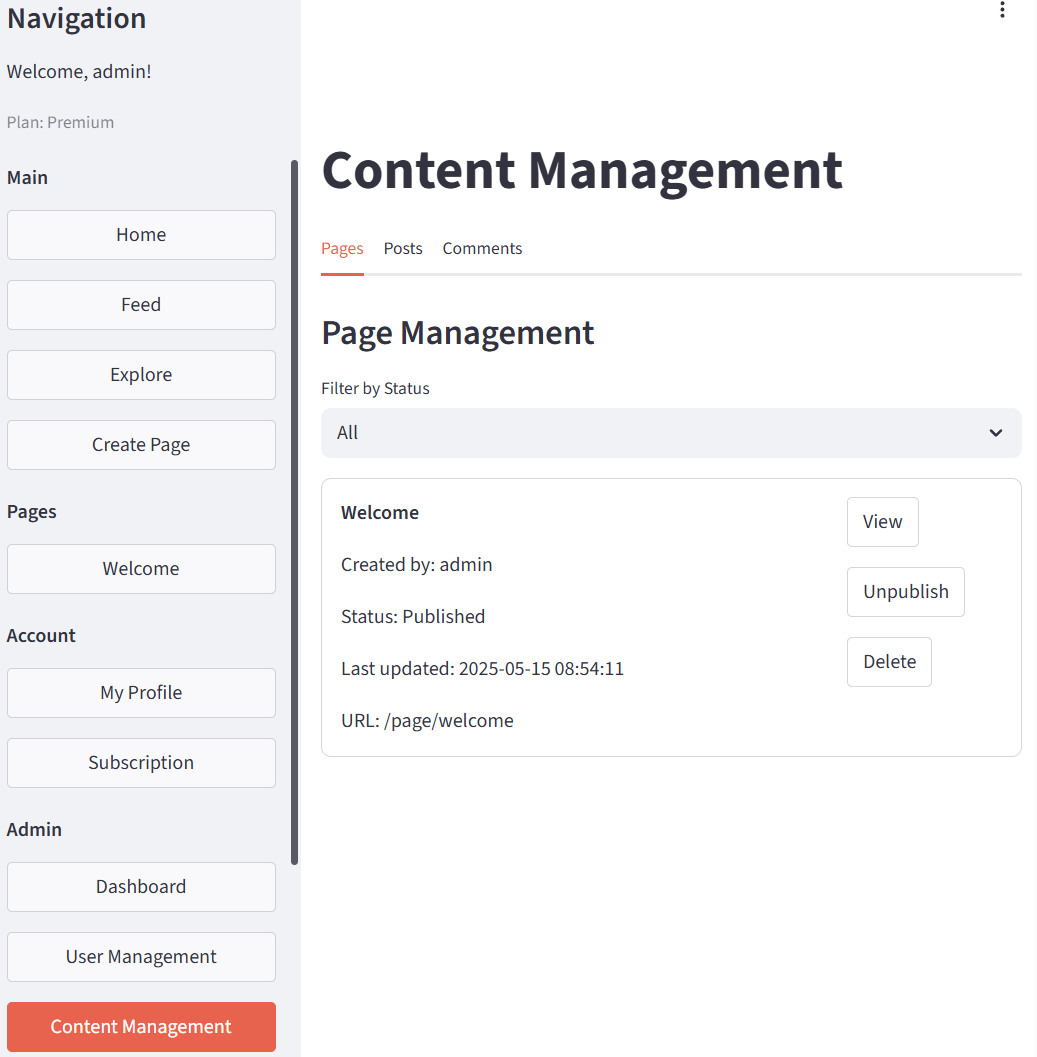Delete the Welcome page
1037x1057 pixels.
pos(889,662)
